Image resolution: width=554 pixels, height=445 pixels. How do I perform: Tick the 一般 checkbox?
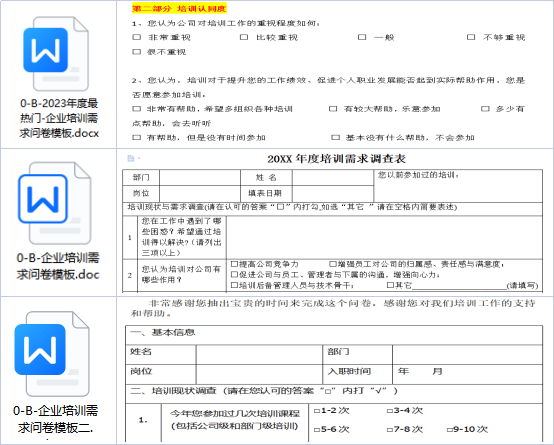362,37
